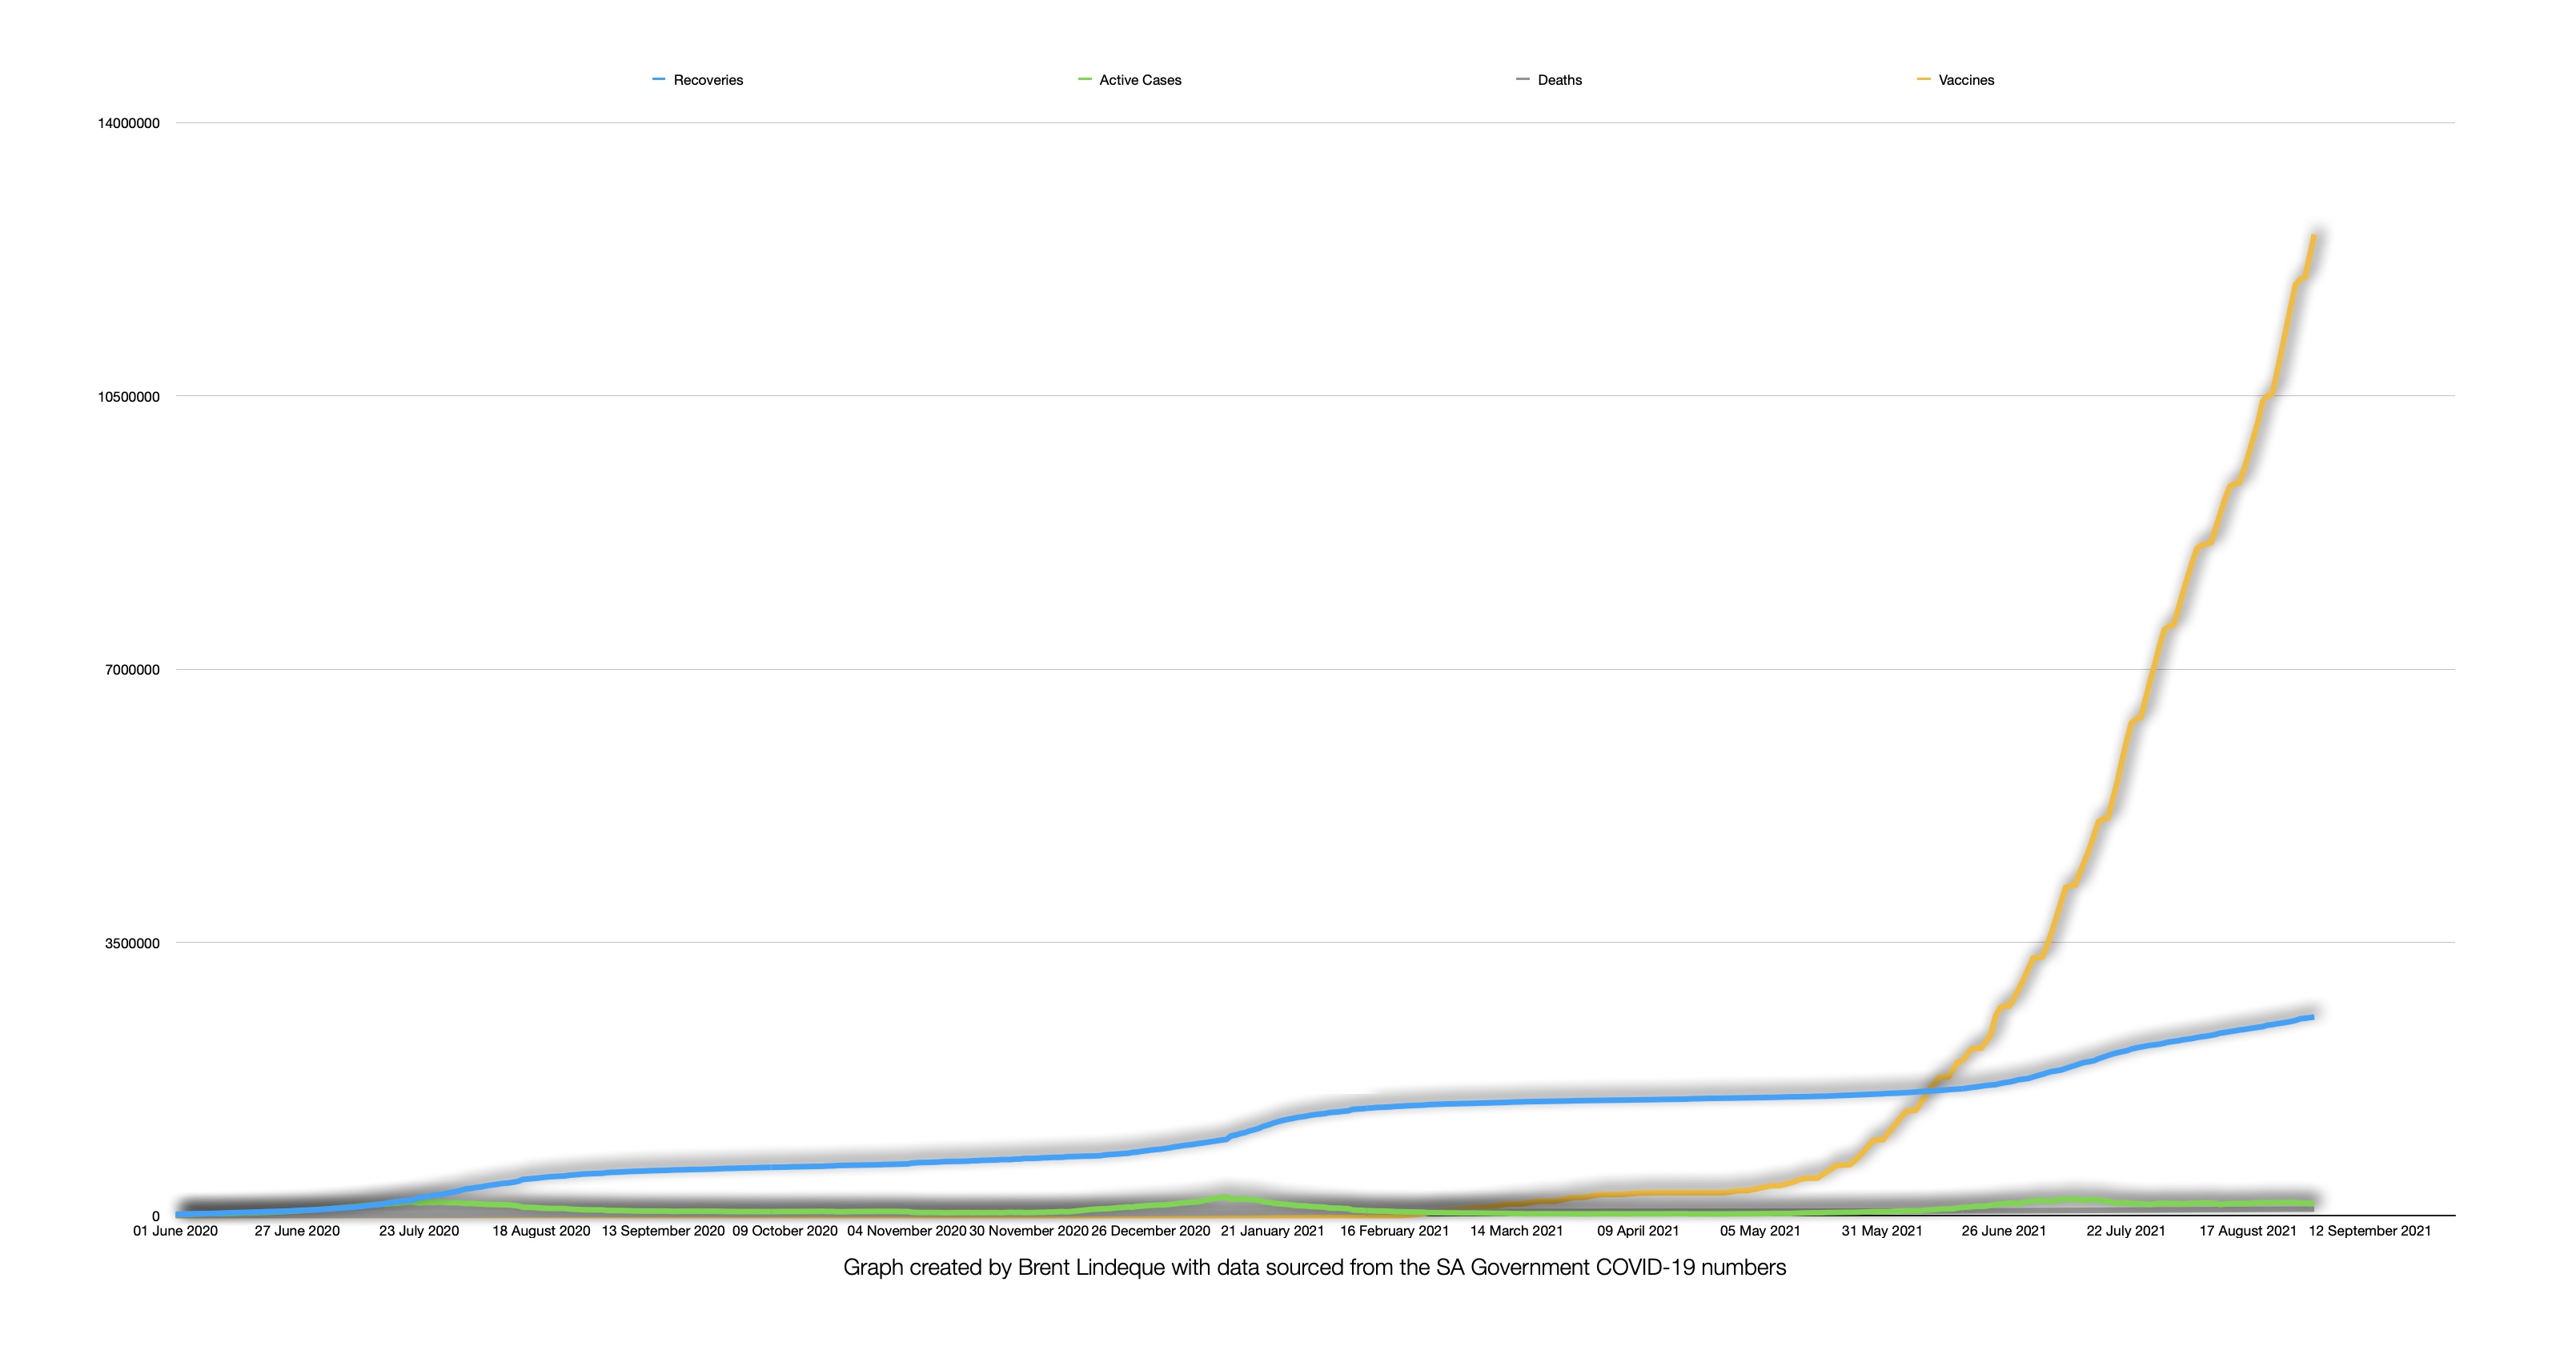Click the Vaccines legend label

coord(1965,80)
